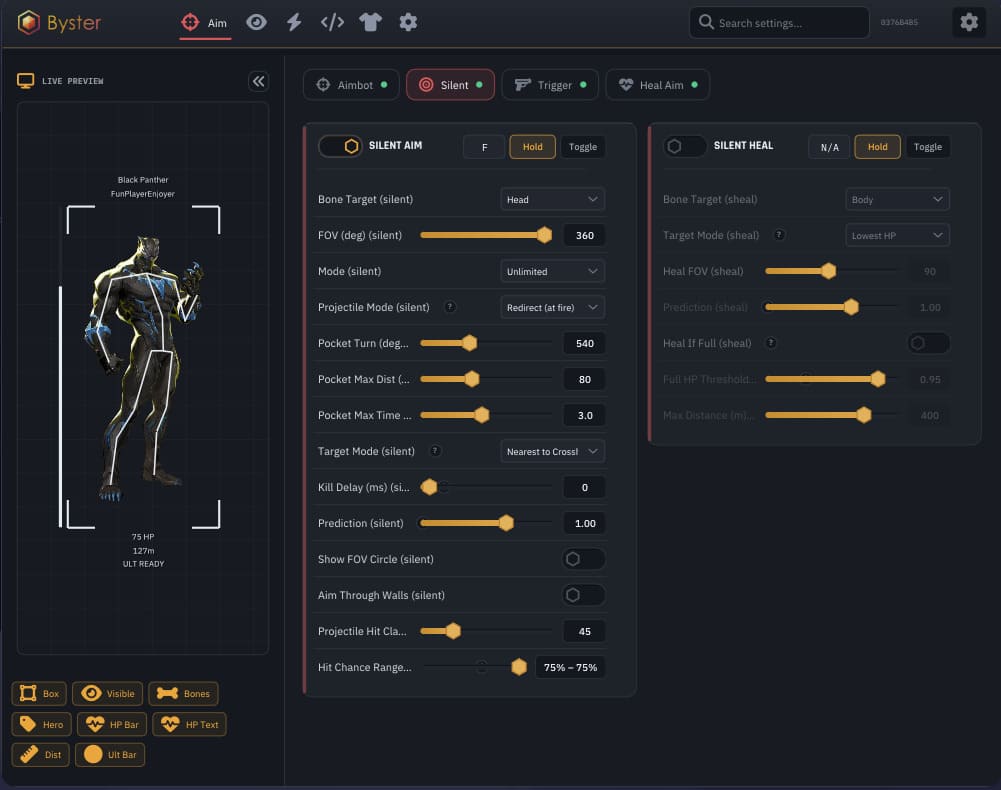
Task: Switch to the Aimbot sub-tab
Action: pos(351,85)
